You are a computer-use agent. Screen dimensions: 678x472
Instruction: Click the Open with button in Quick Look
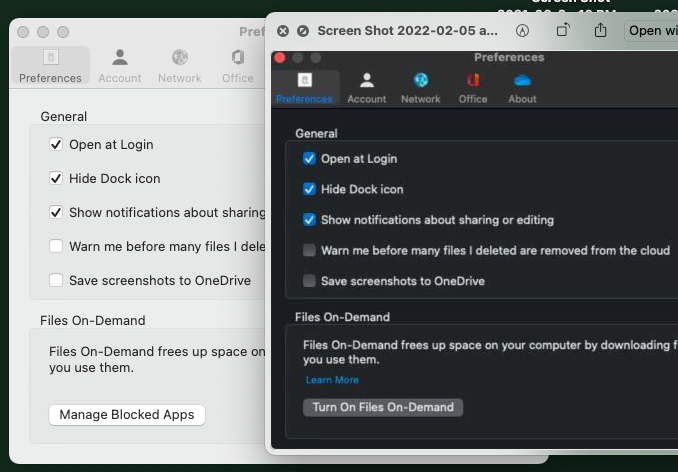pyautogui.click(x=651, y=31)
